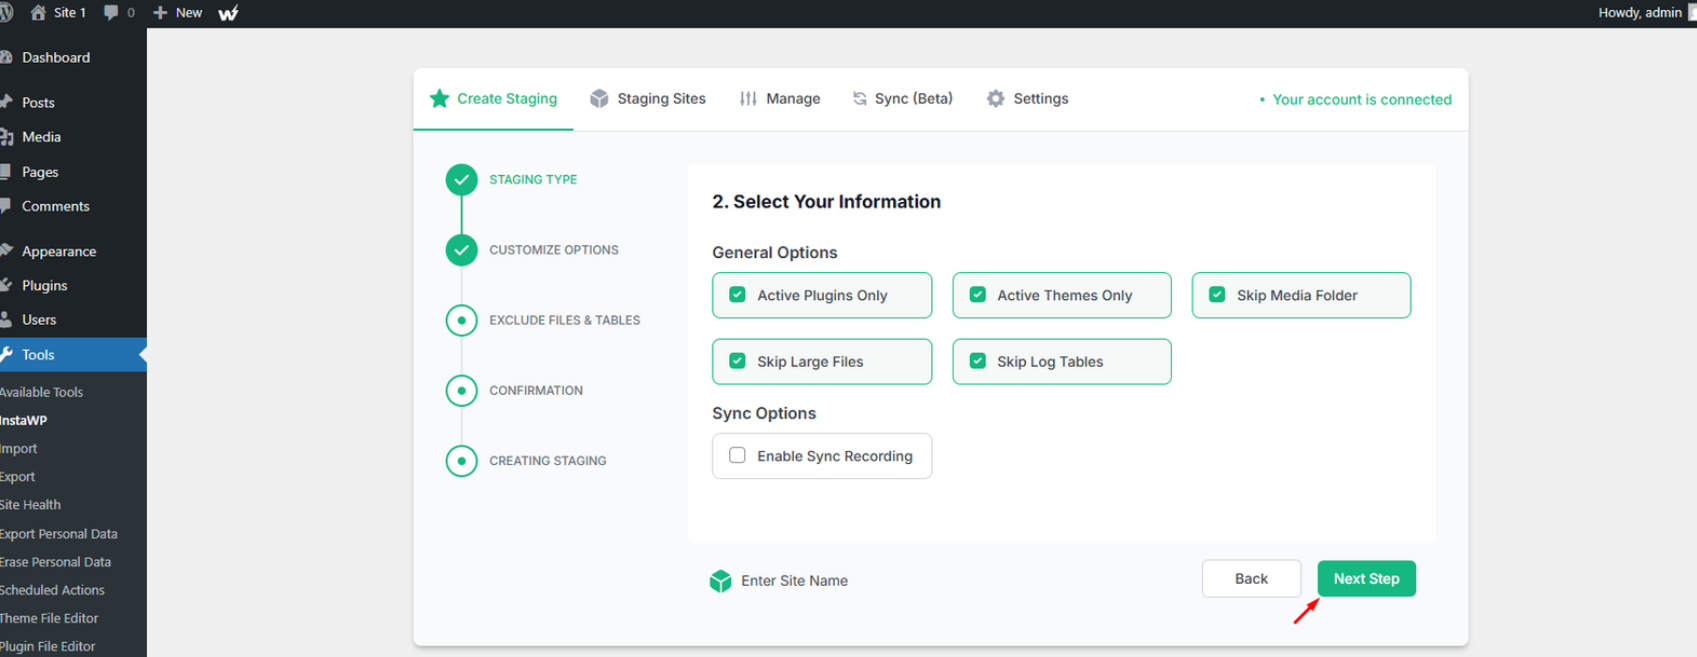1697x657 pixels.
Task: Disable the Skip Large Files checkbox
Action: (737, 361)
